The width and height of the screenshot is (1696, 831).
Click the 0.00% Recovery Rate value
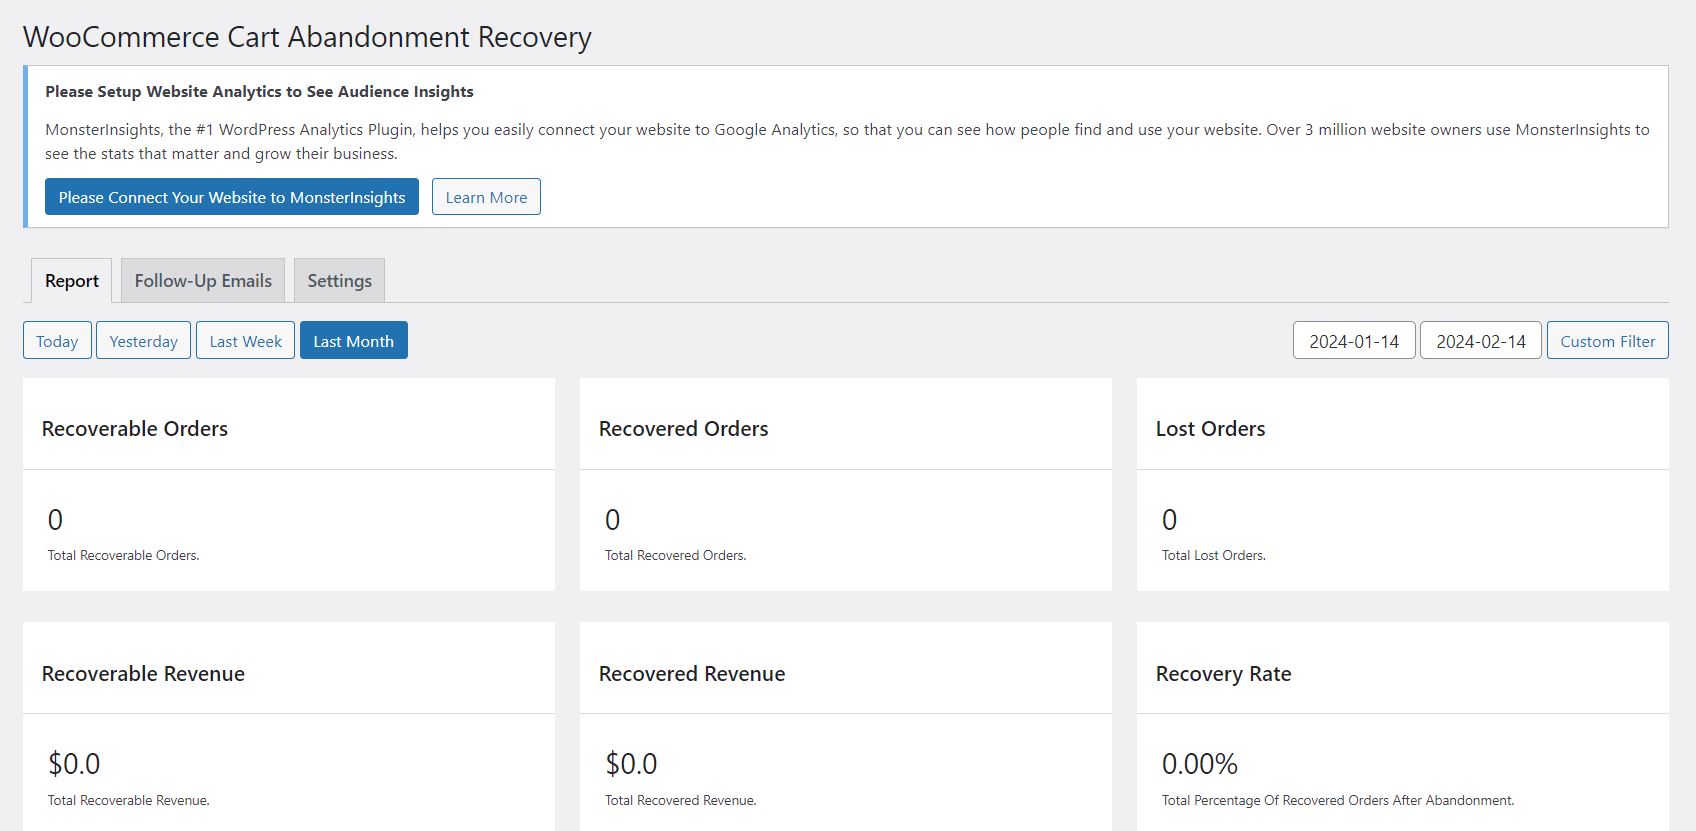pos(1199,764)
